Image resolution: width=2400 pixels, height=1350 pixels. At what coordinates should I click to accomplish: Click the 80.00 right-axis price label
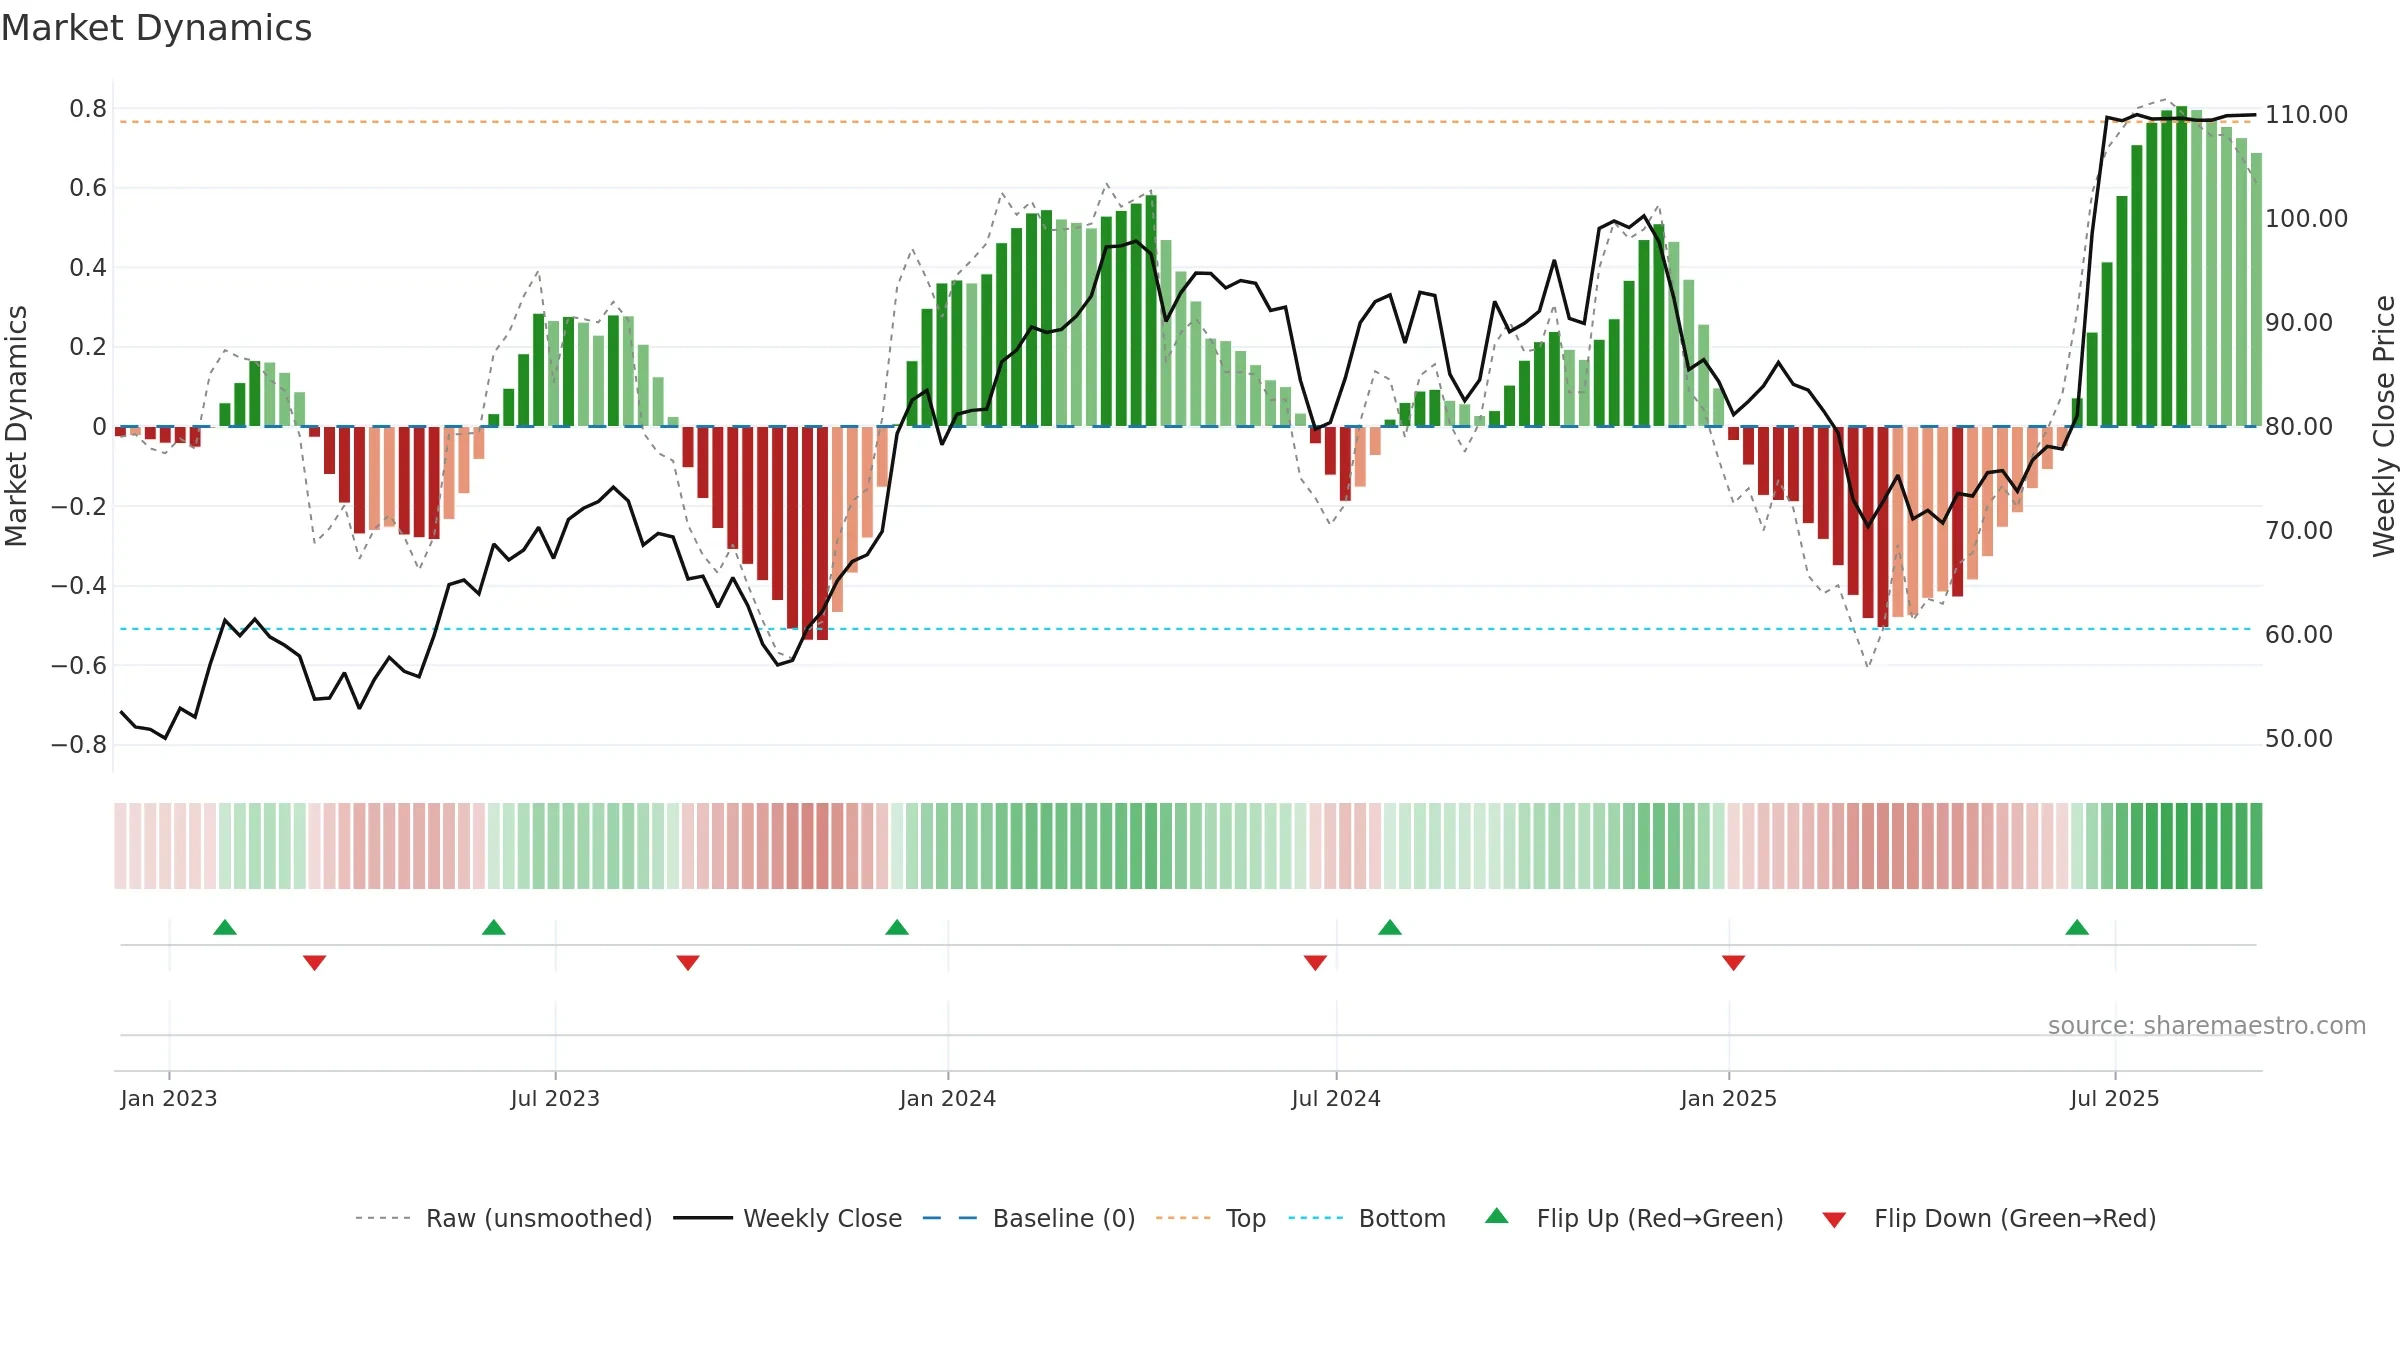click(2299, 426)
